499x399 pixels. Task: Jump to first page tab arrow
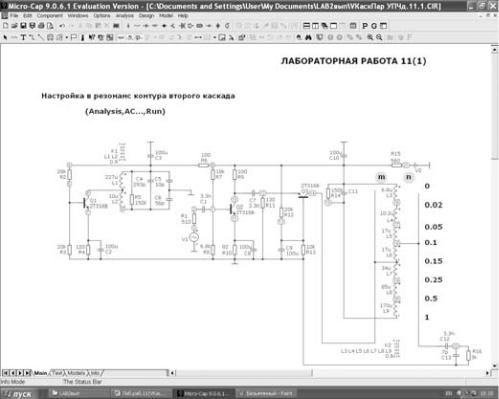click(x=6, y=373)
